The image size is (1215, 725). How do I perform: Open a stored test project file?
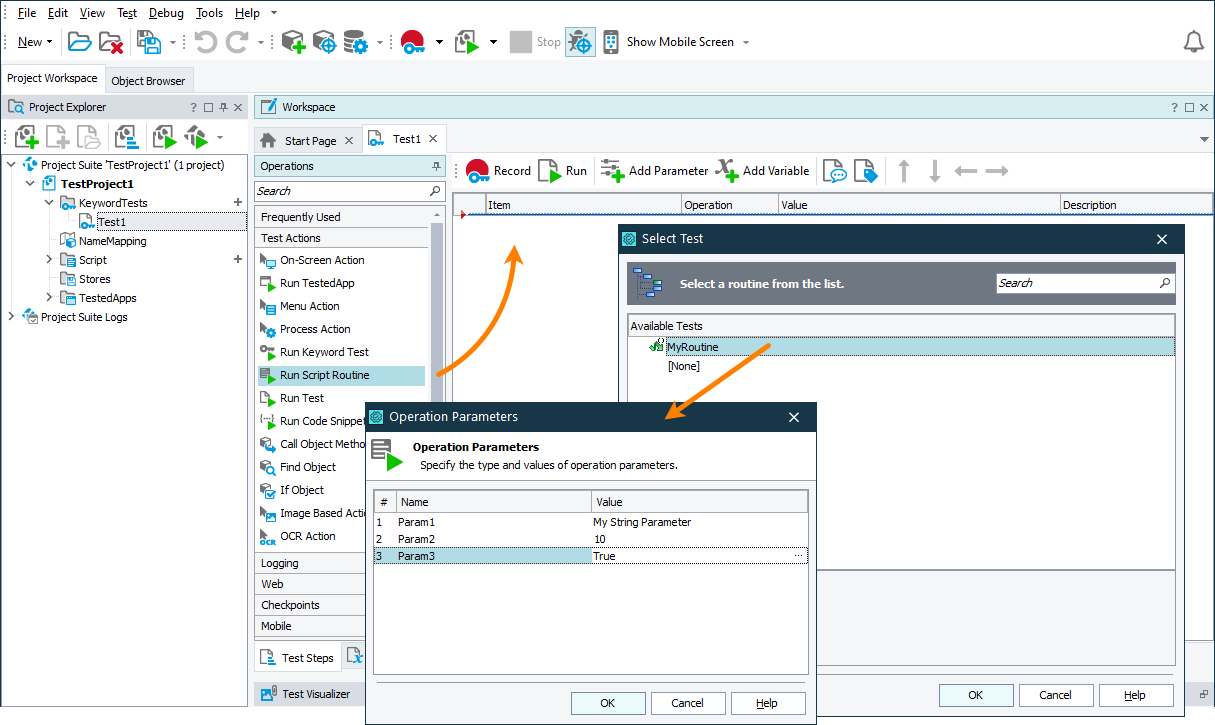[x=79, y=41]
